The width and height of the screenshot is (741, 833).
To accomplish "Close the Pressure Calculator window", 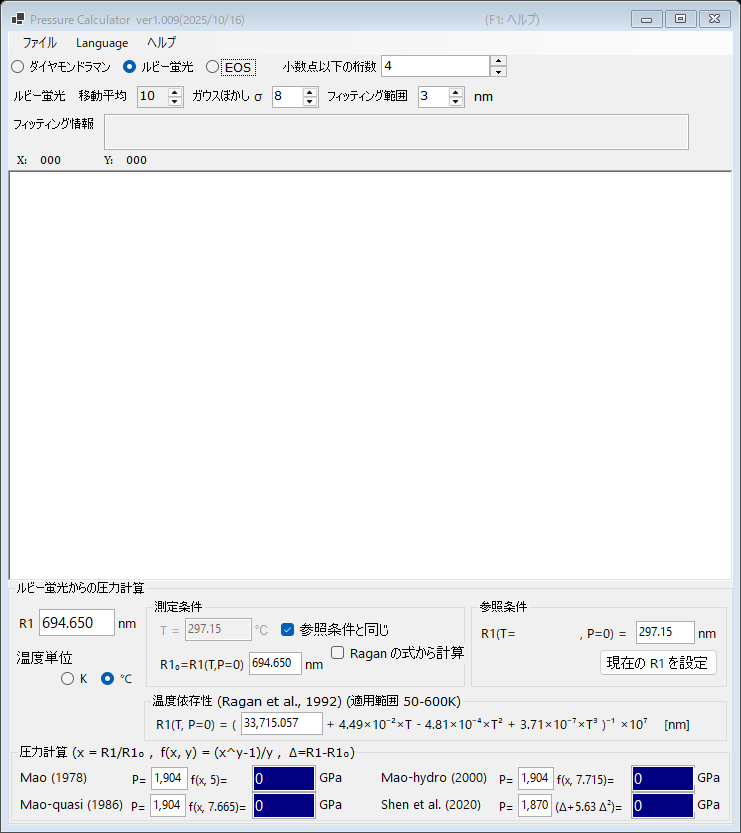I will point(714,19).
